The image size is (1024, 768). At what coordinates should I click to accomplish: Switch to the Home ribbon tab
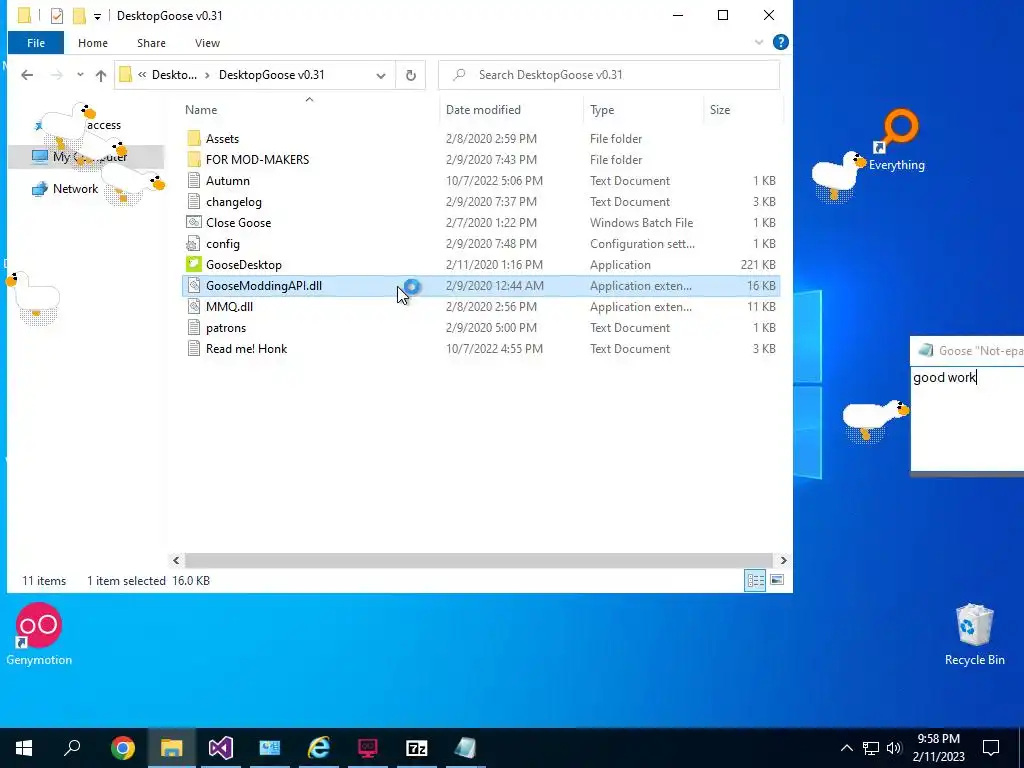pos(93,43)
